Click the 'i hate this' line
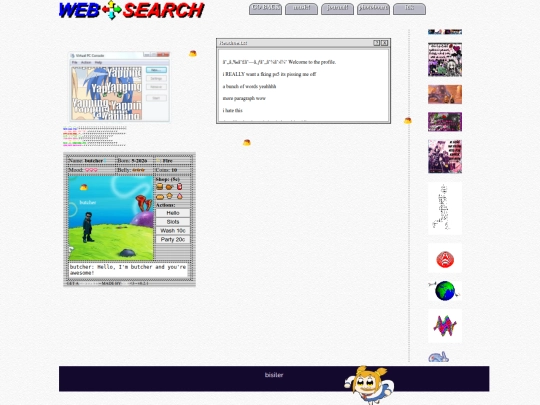The image size is (540, 405). click(x=232, y=111)
